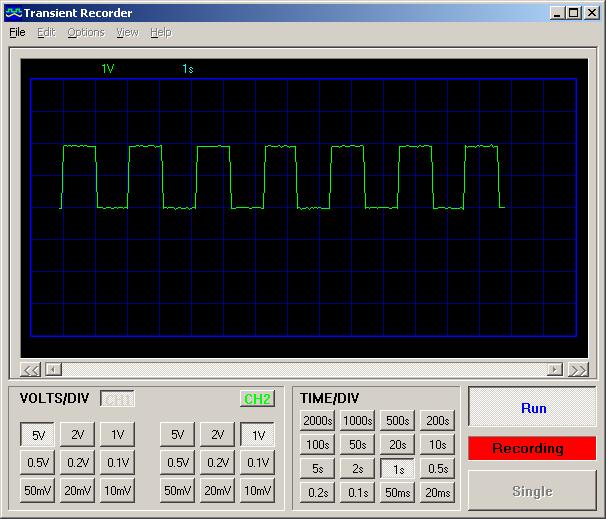
Task: Select 2000s time per division
Action: pyautogui.click(x=317, y=421)
